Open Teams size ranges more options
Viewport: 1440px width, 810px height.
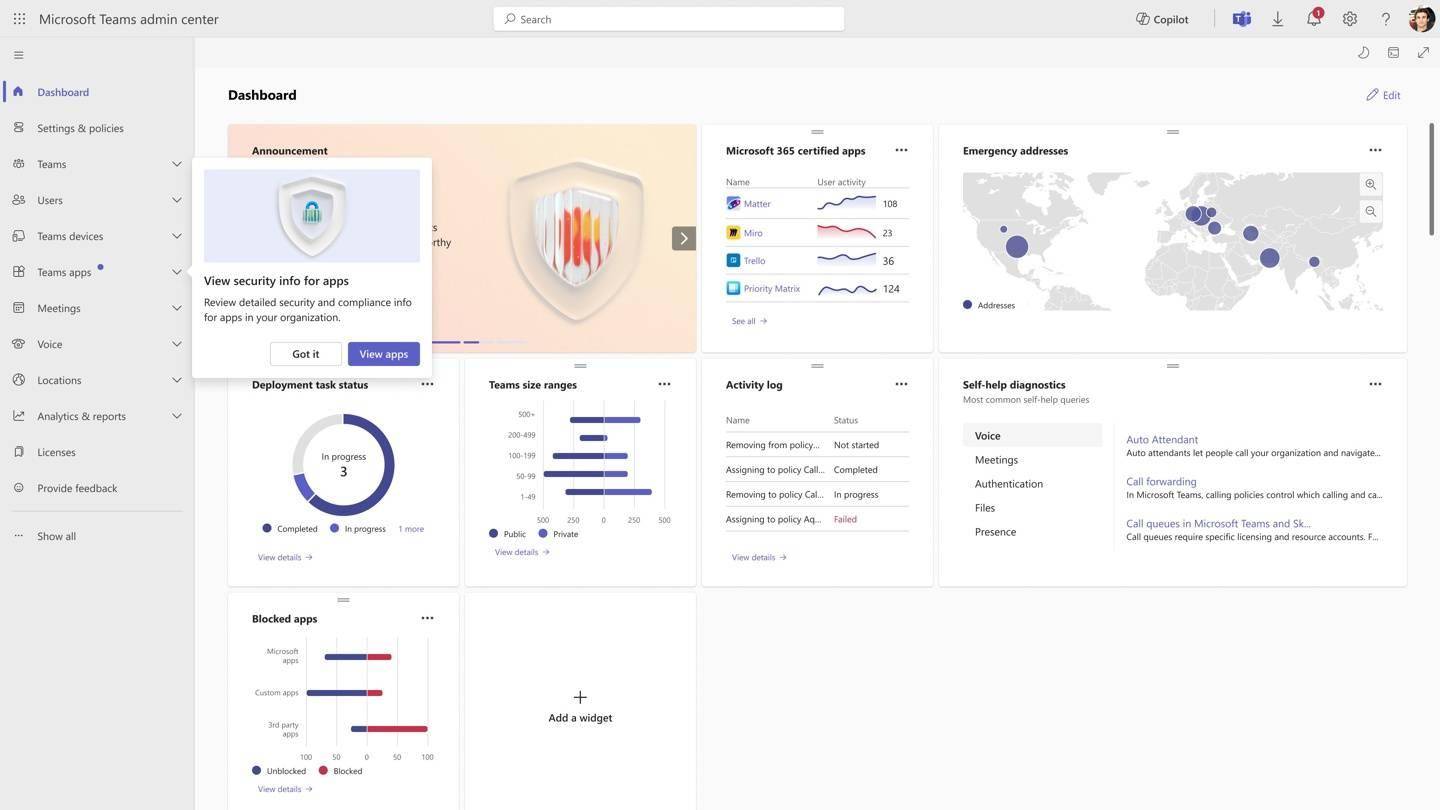[x=664, y=384]
